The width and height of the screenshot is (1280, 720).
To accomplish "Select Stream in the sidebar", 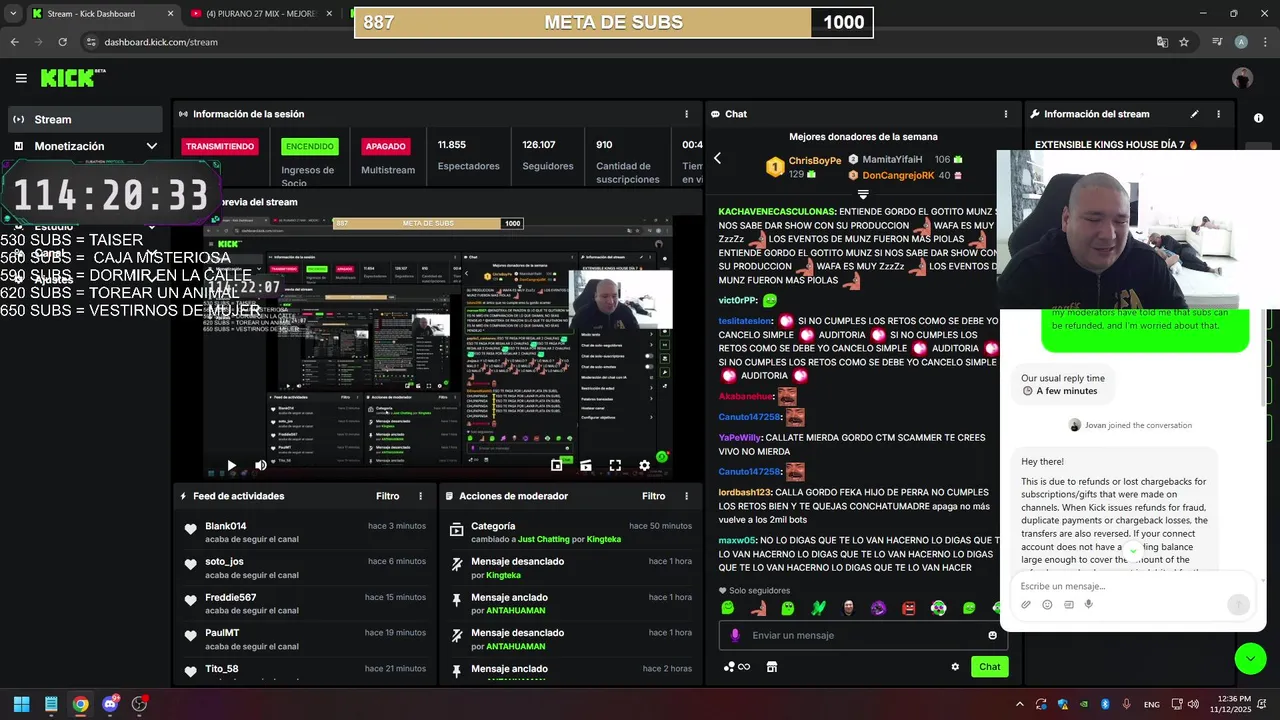I will [x=84, y=119].
